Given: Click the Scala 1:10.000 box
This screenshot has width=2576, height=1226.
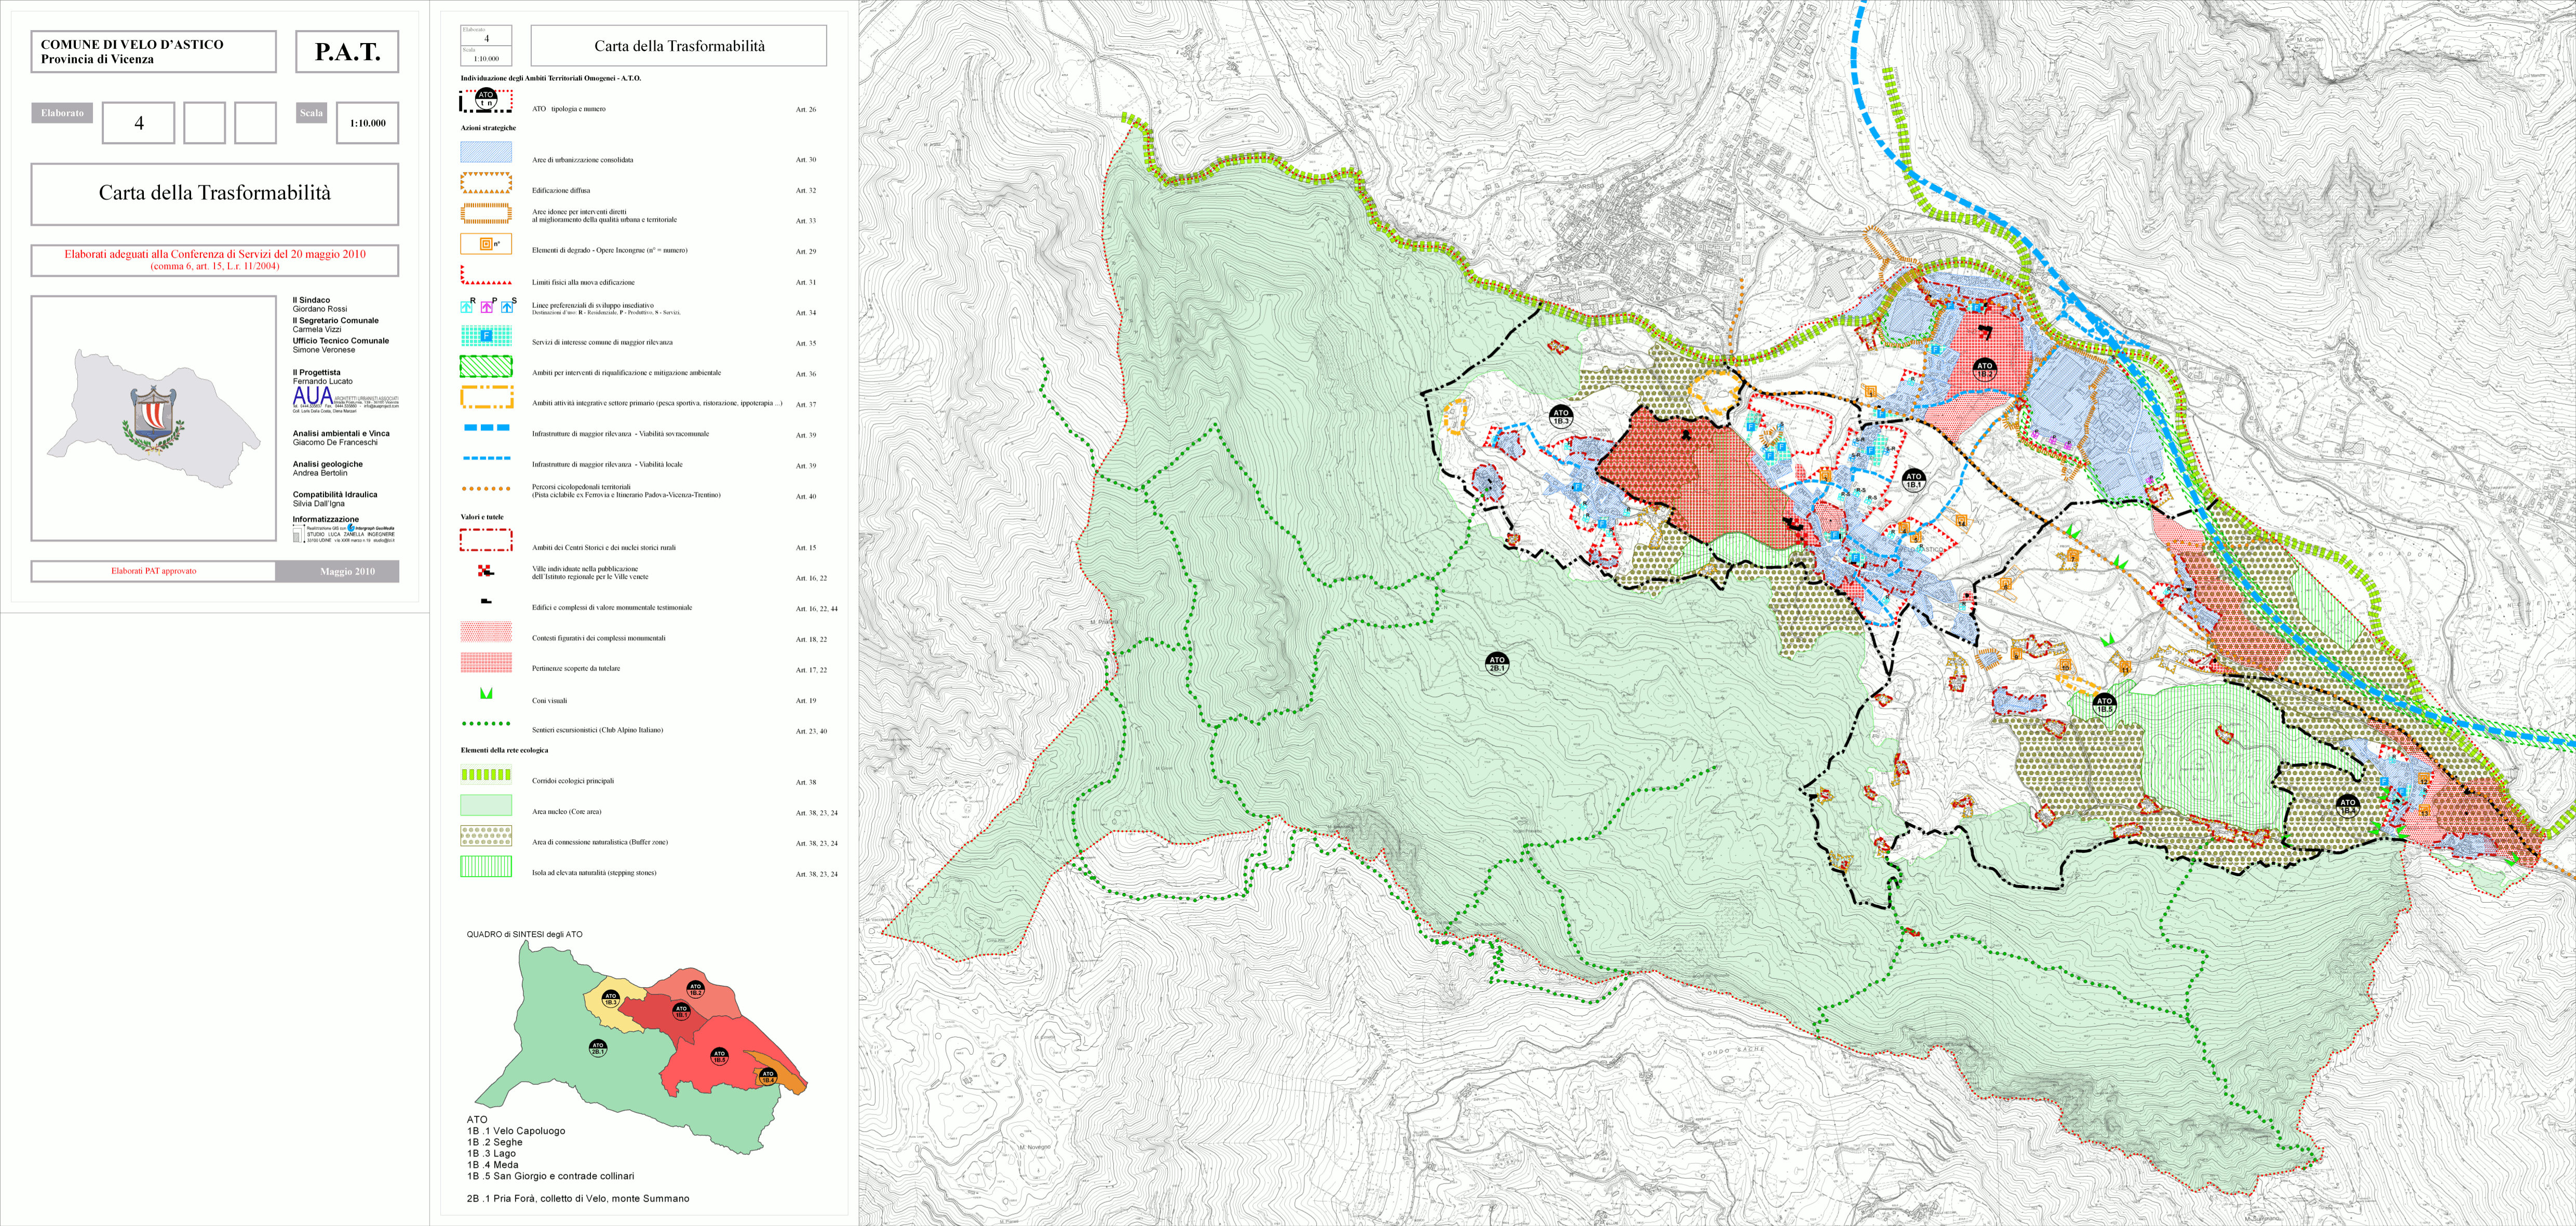Looking at the screenshot, I should (367, 123).
